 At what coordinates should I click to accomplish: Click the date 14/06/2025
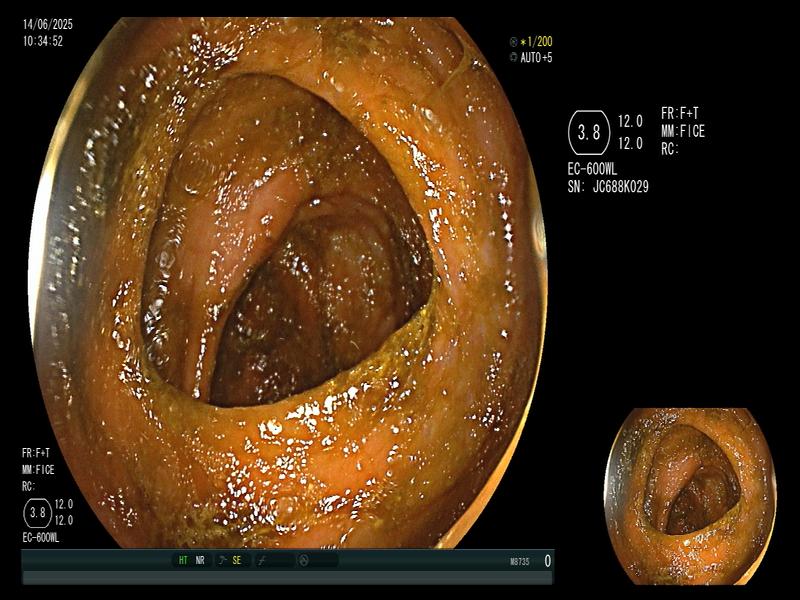(x=48, y=24)
